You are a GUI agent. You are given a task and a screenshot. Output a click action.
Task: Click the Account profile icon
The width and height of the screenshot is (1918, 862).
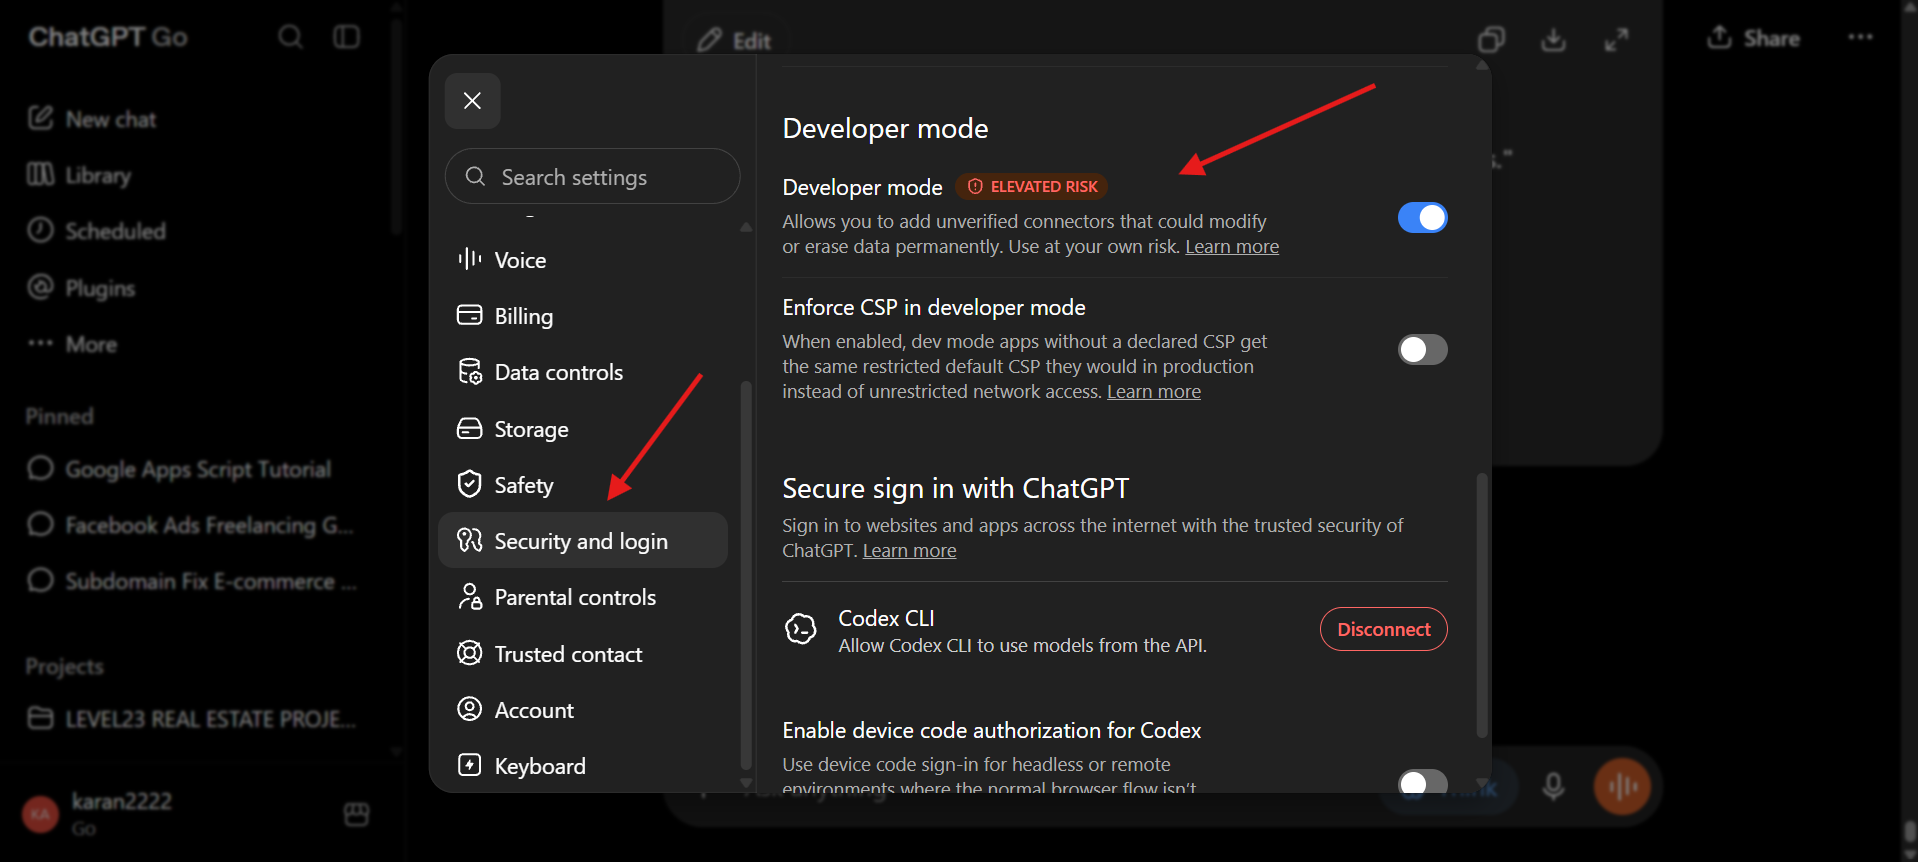coord(469,709)
